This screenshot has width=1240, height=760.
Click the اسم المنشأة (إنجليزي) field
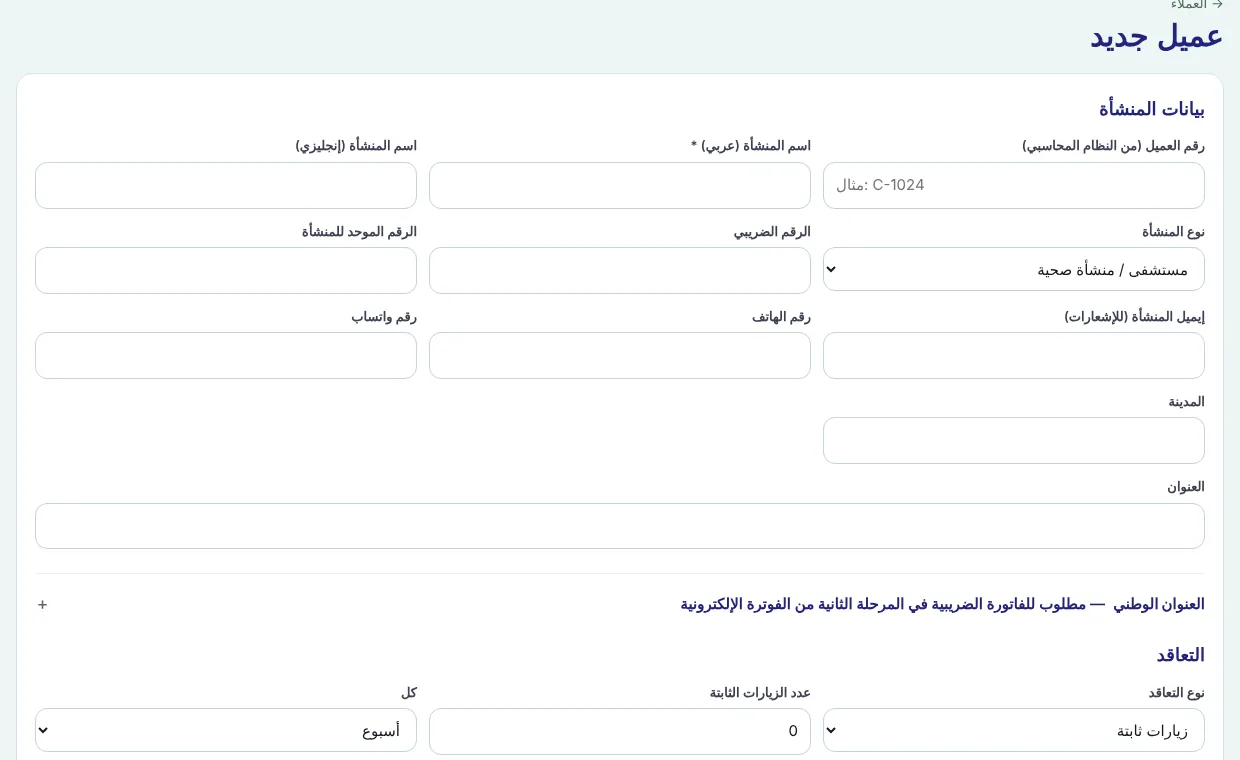point(226,185)
